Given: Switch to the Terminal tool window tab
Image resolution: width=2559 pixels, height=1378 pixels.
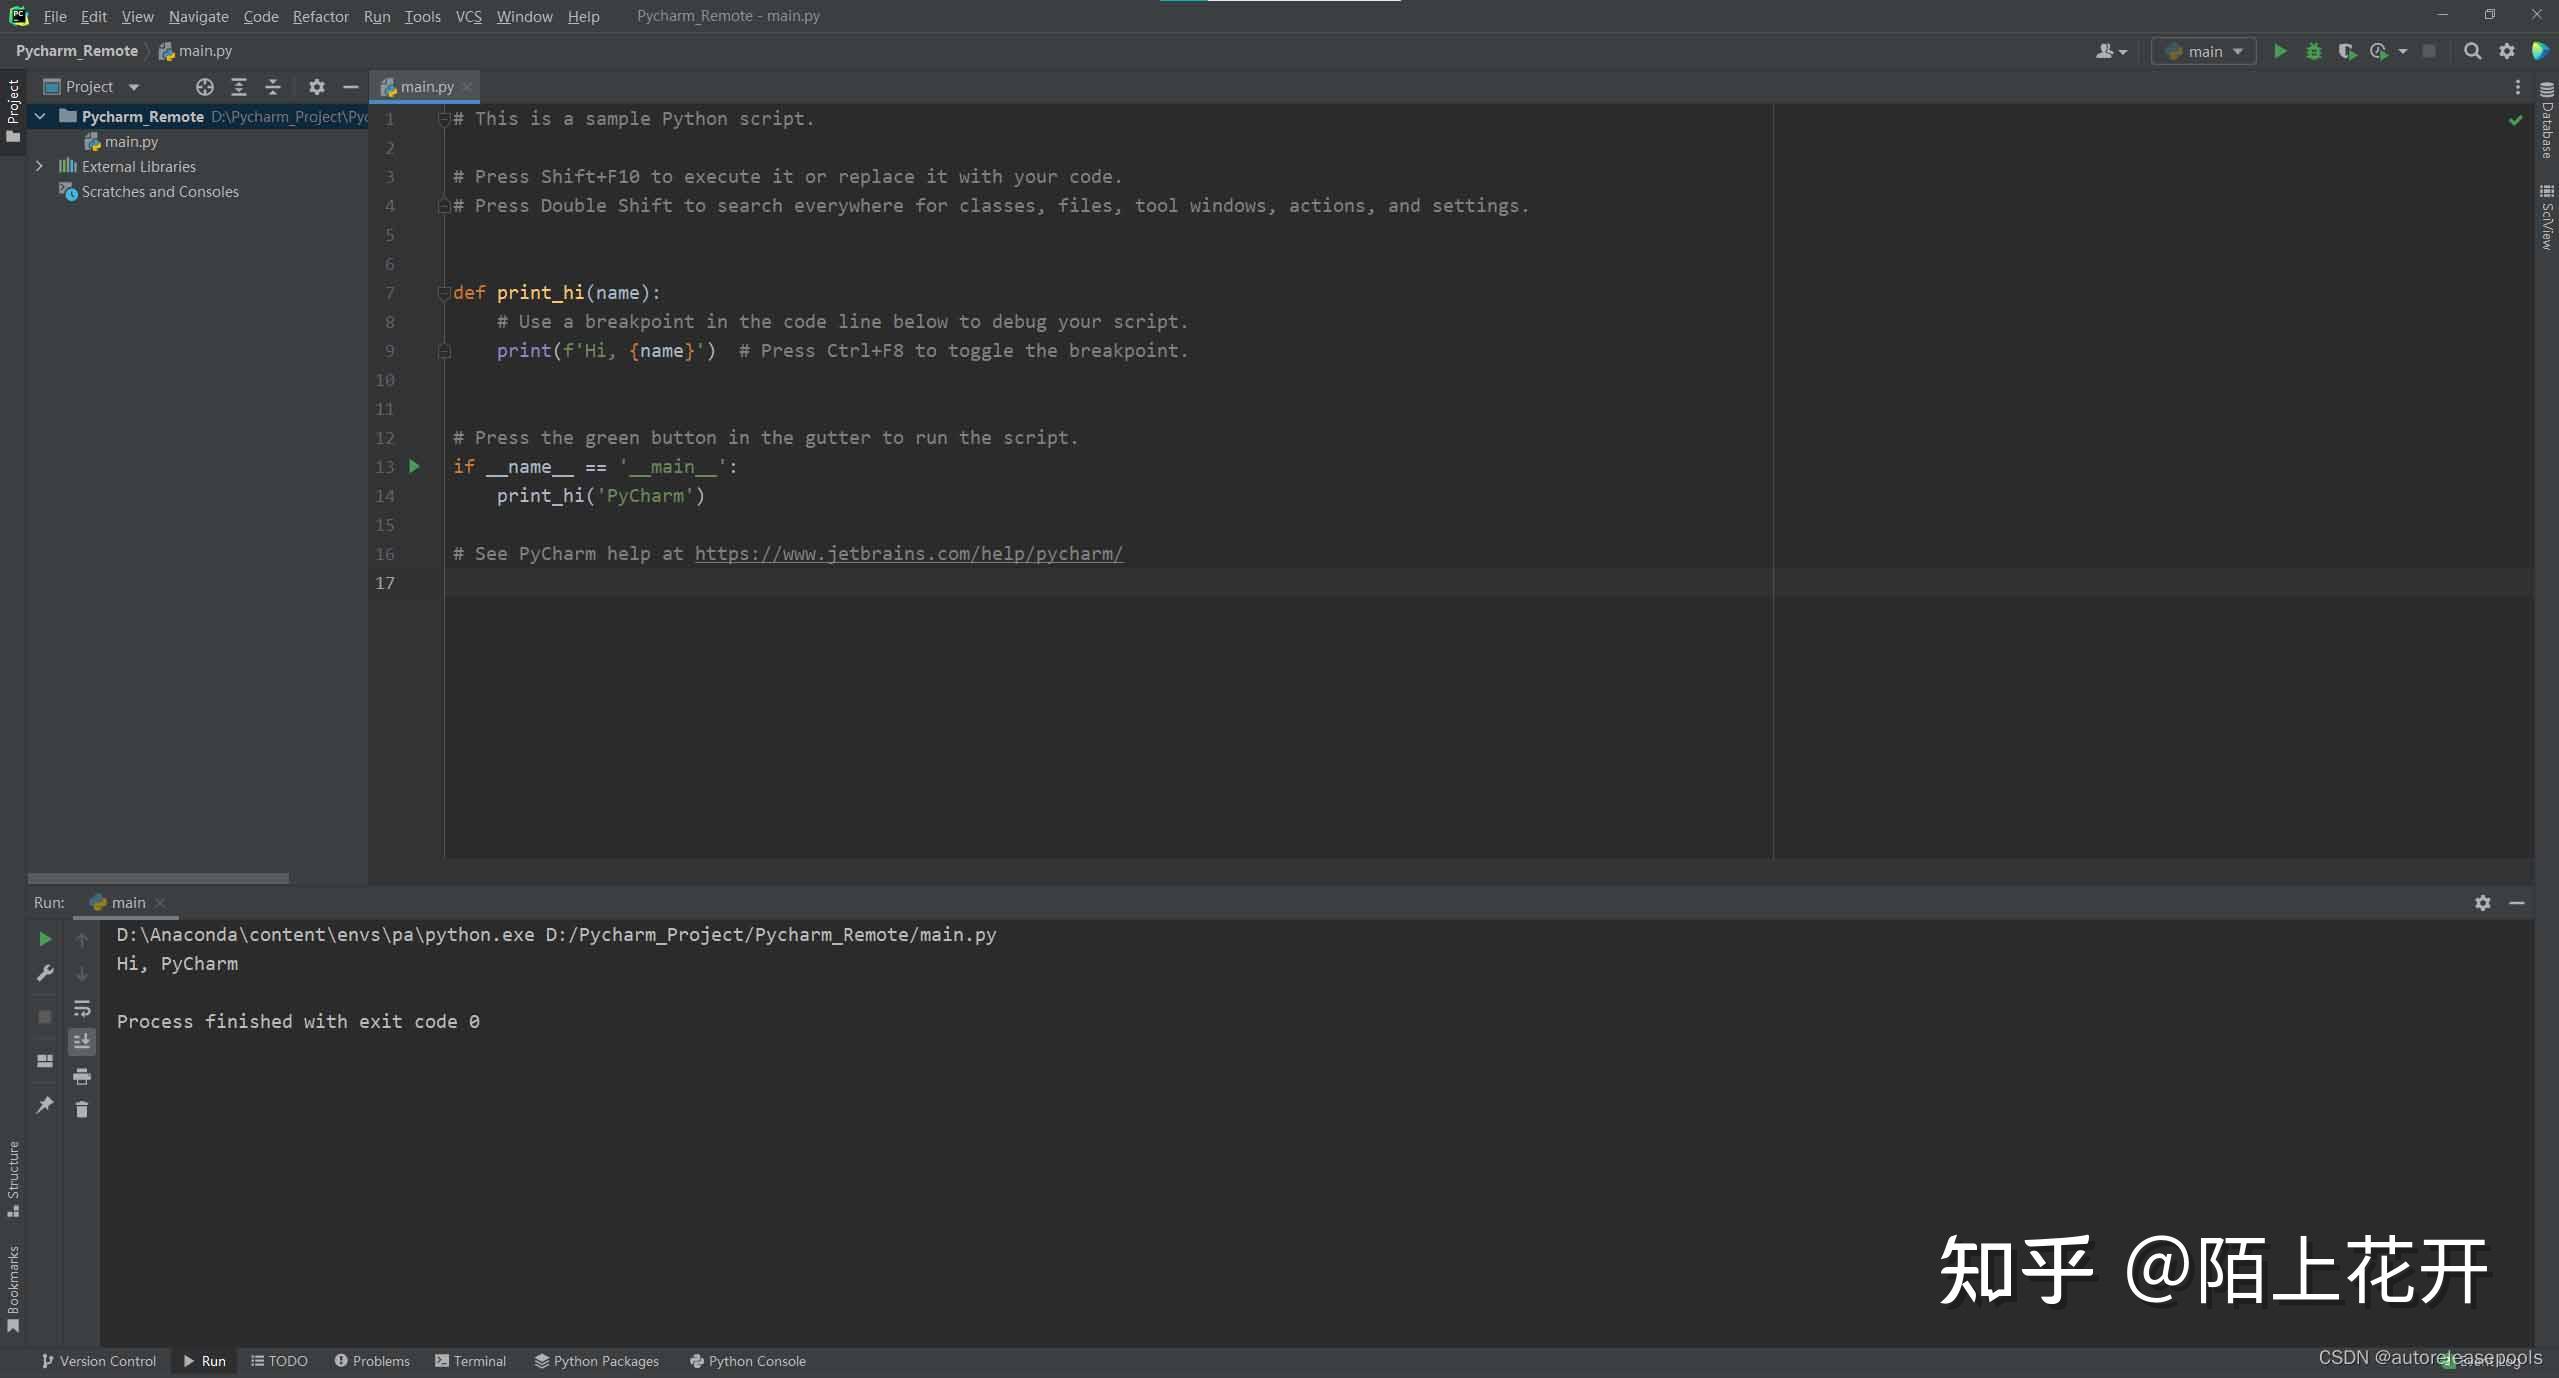Looking at the screenshot, I should tap(470, 1361).
